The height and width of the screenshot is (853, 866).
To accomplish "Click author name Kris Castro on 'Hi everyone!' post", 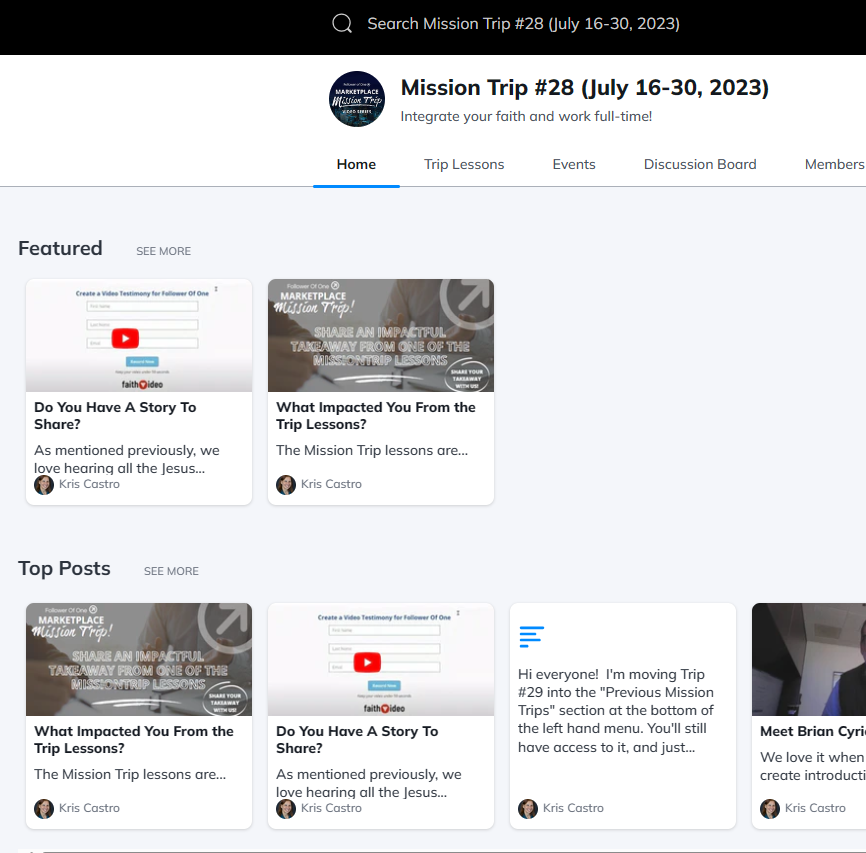I will coord(573,808).
